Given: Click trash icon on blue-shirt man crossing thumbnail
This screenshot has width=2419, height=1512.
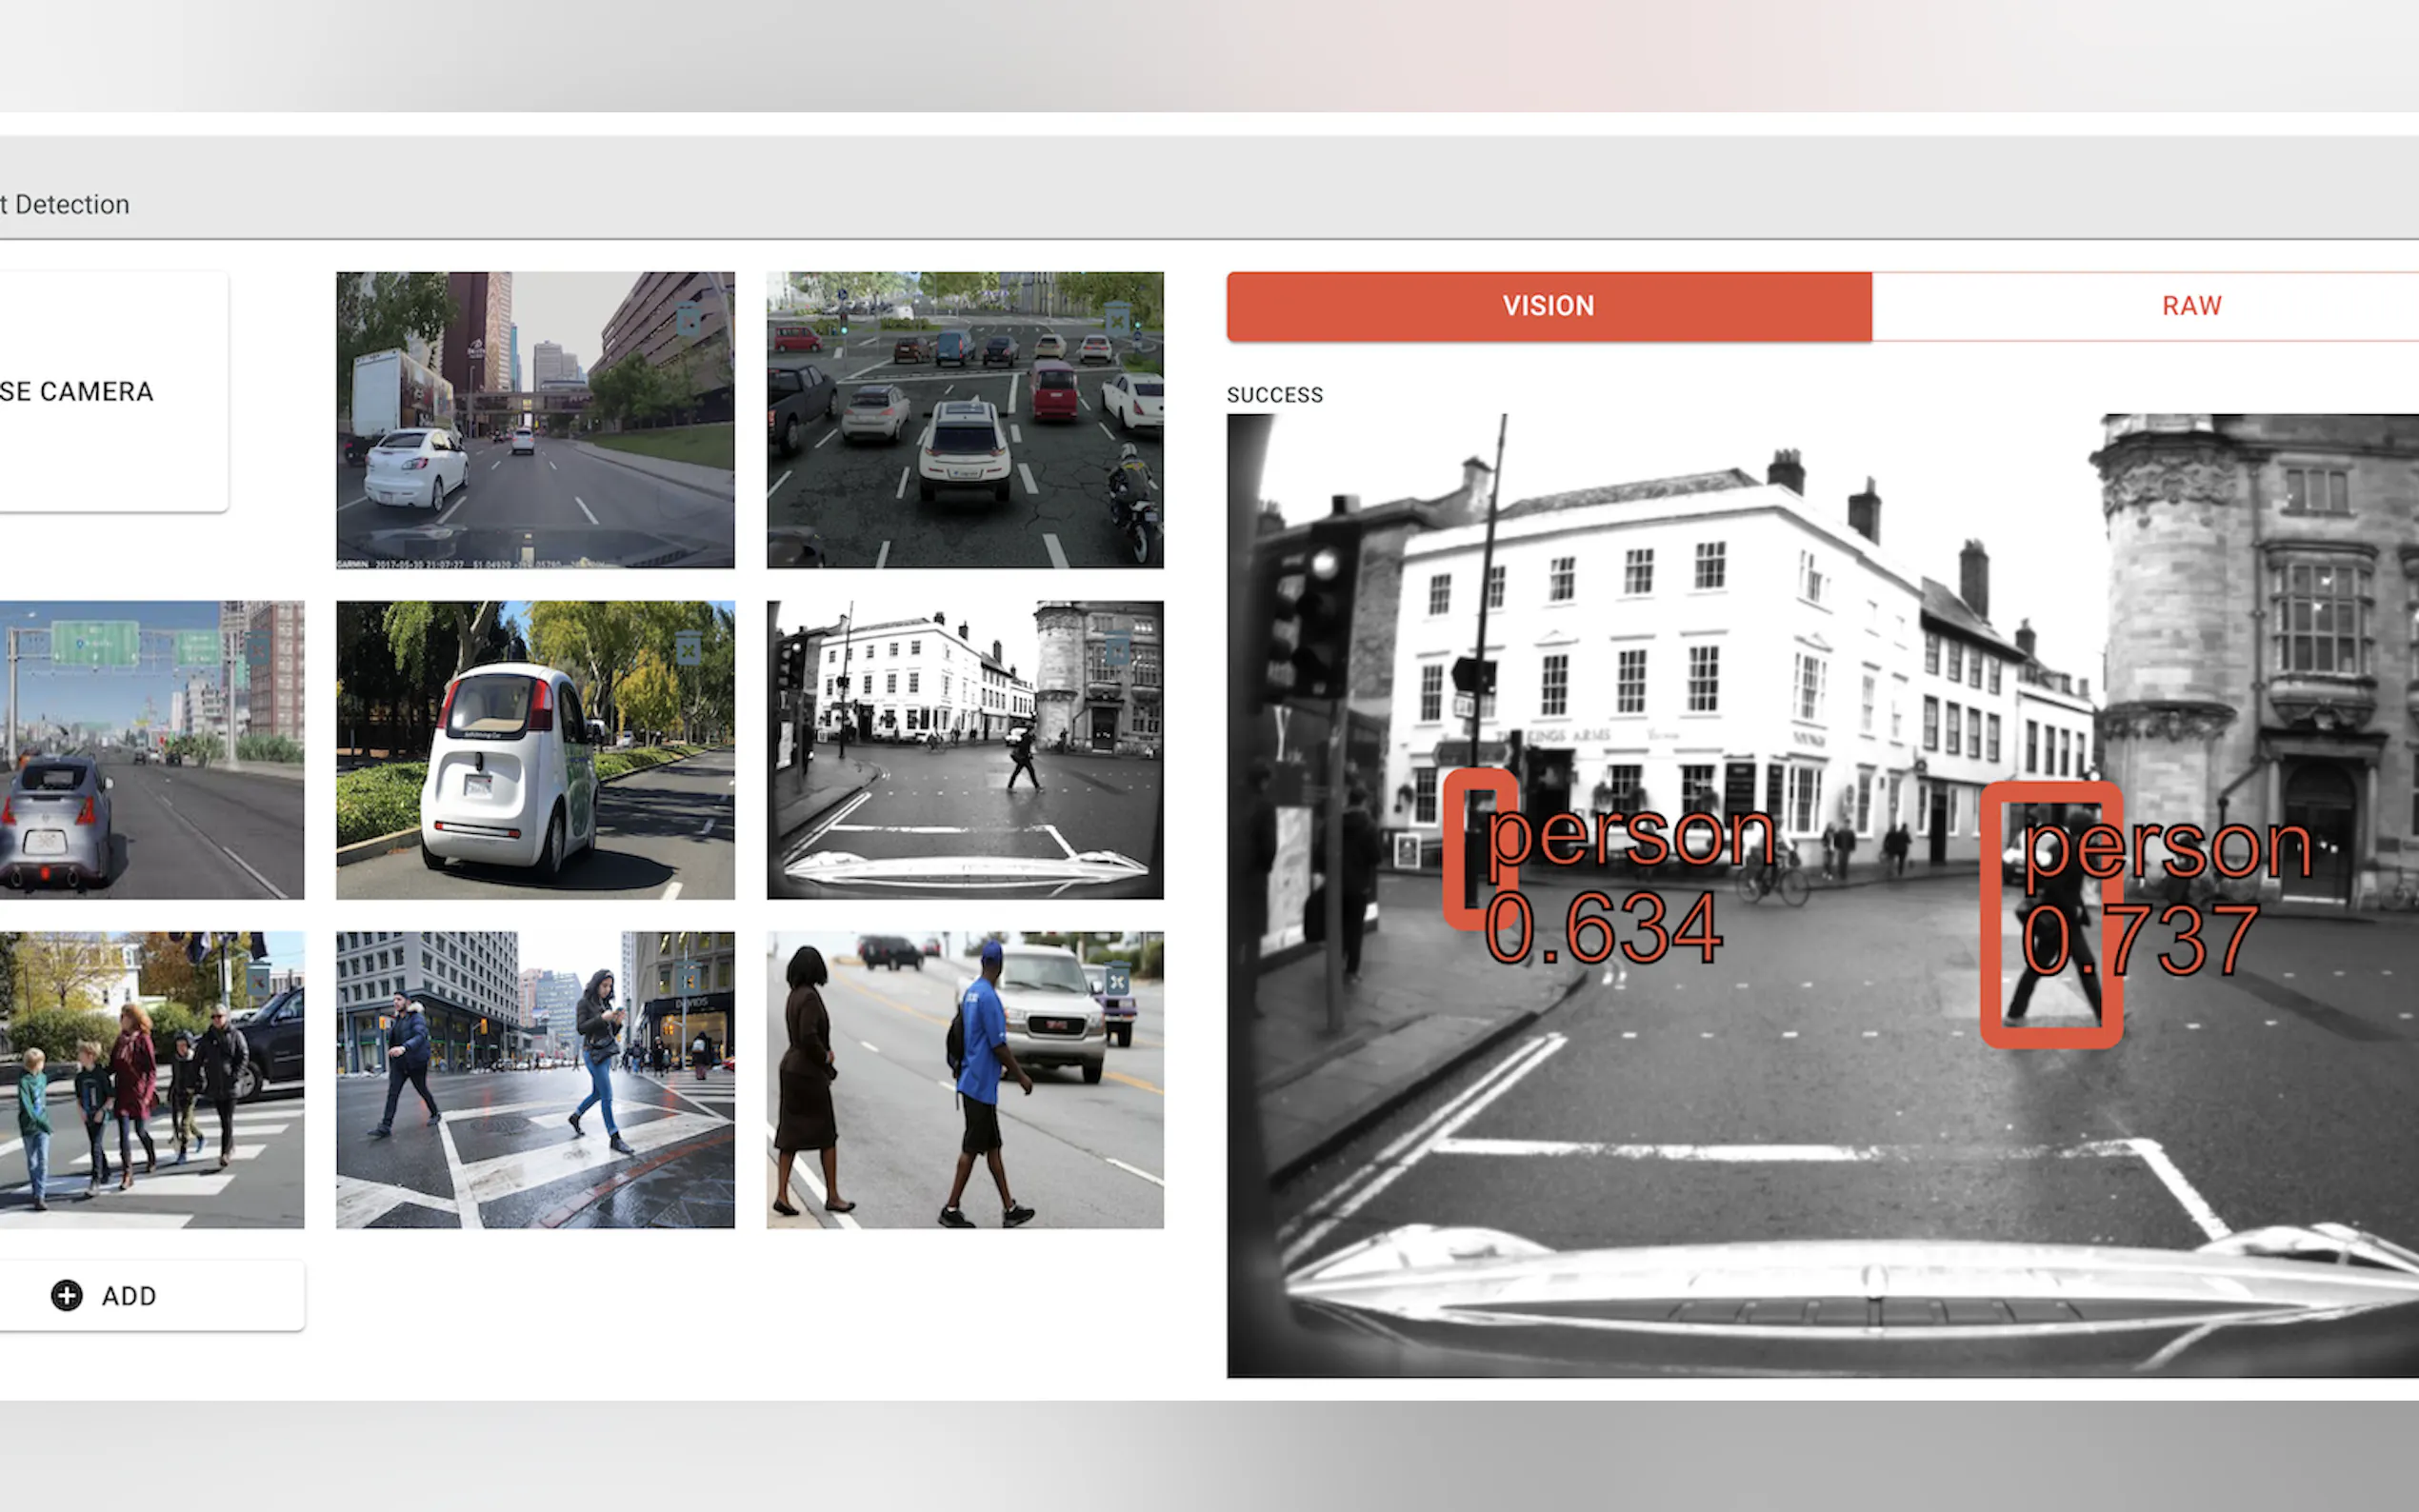Looking at the screenshot, I should [1118, 981].
